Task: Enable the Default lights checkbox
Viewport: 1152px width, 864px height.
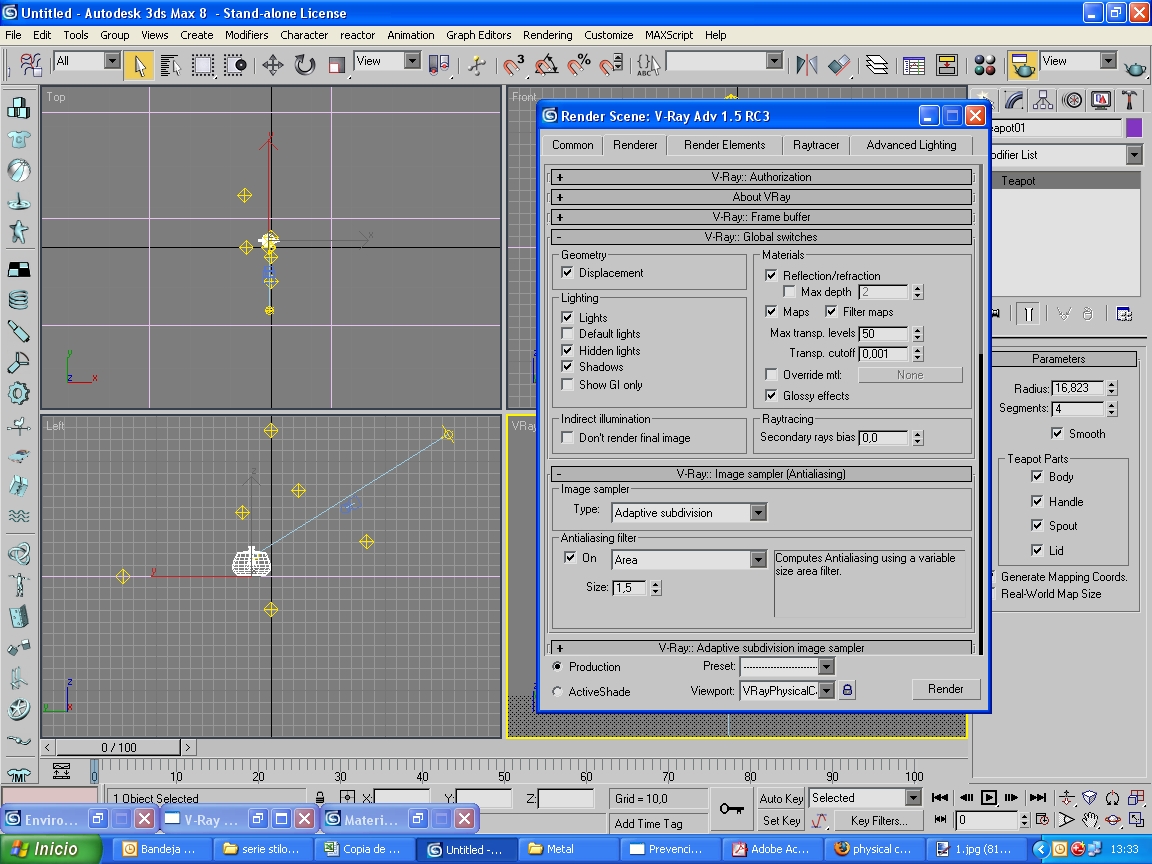Action: 568,334
